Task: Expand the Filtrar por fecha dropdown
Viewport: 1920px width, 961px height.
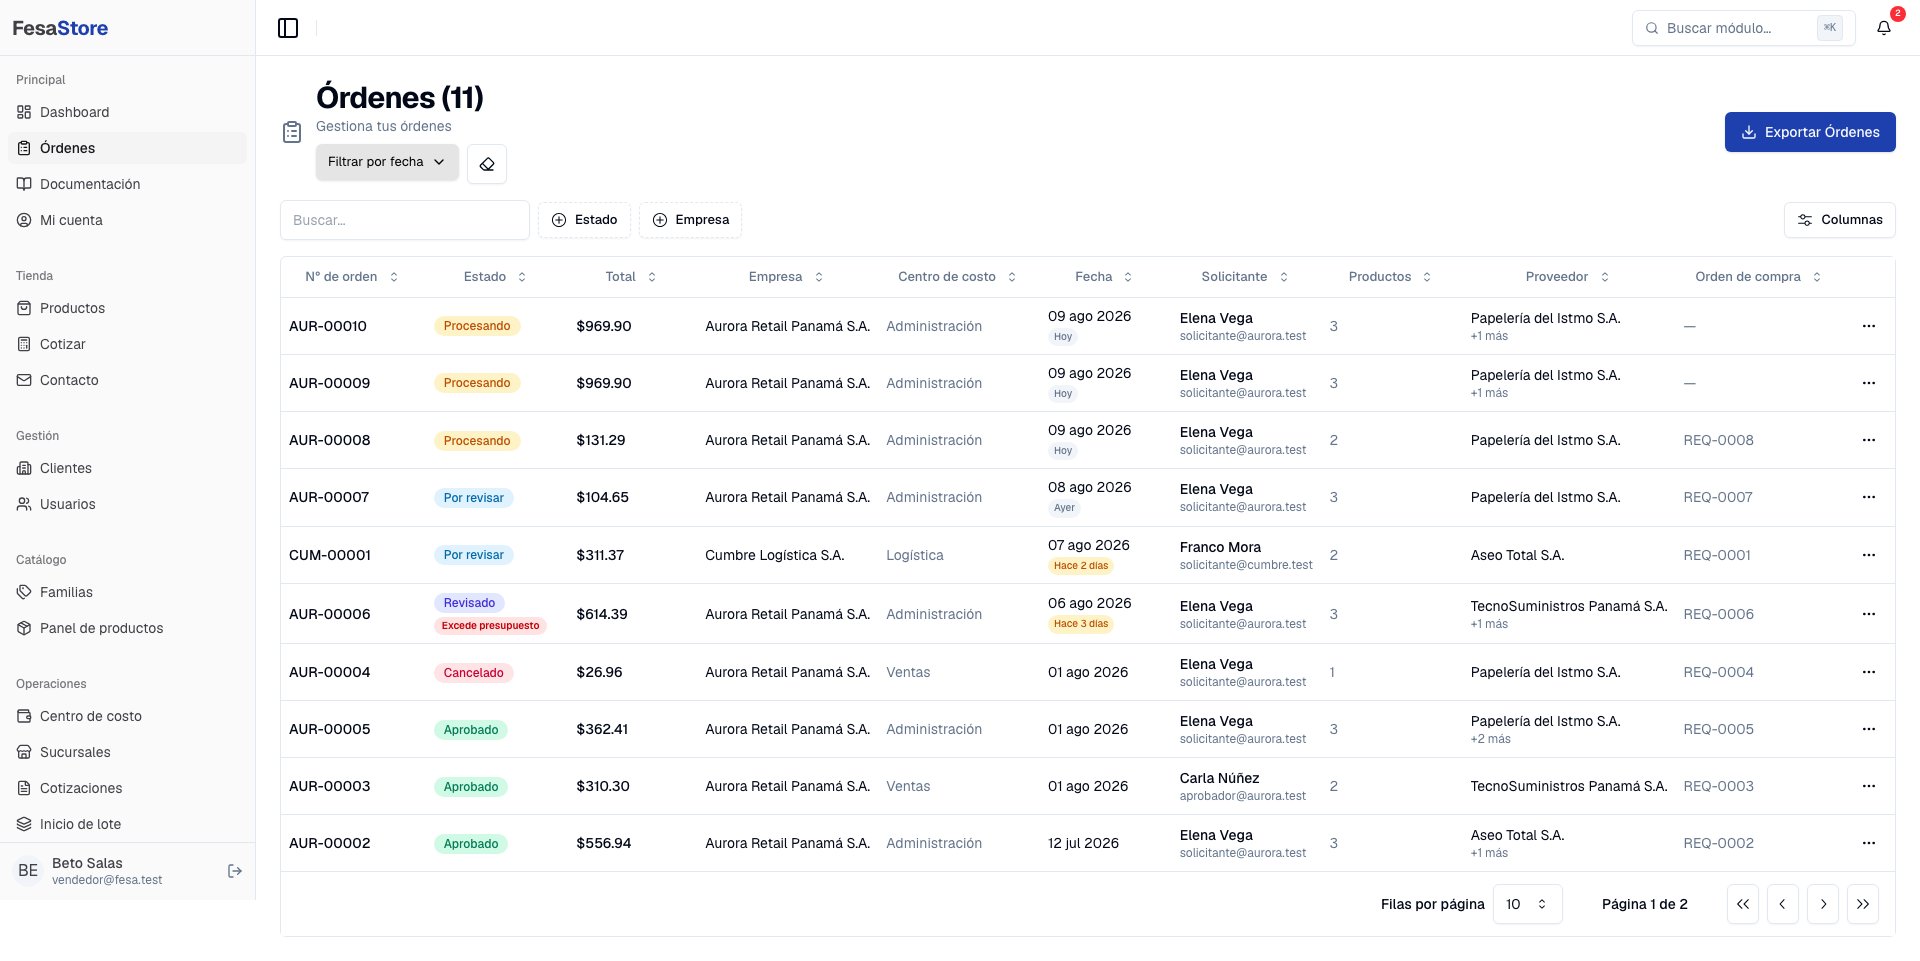Action: (387, 162)
